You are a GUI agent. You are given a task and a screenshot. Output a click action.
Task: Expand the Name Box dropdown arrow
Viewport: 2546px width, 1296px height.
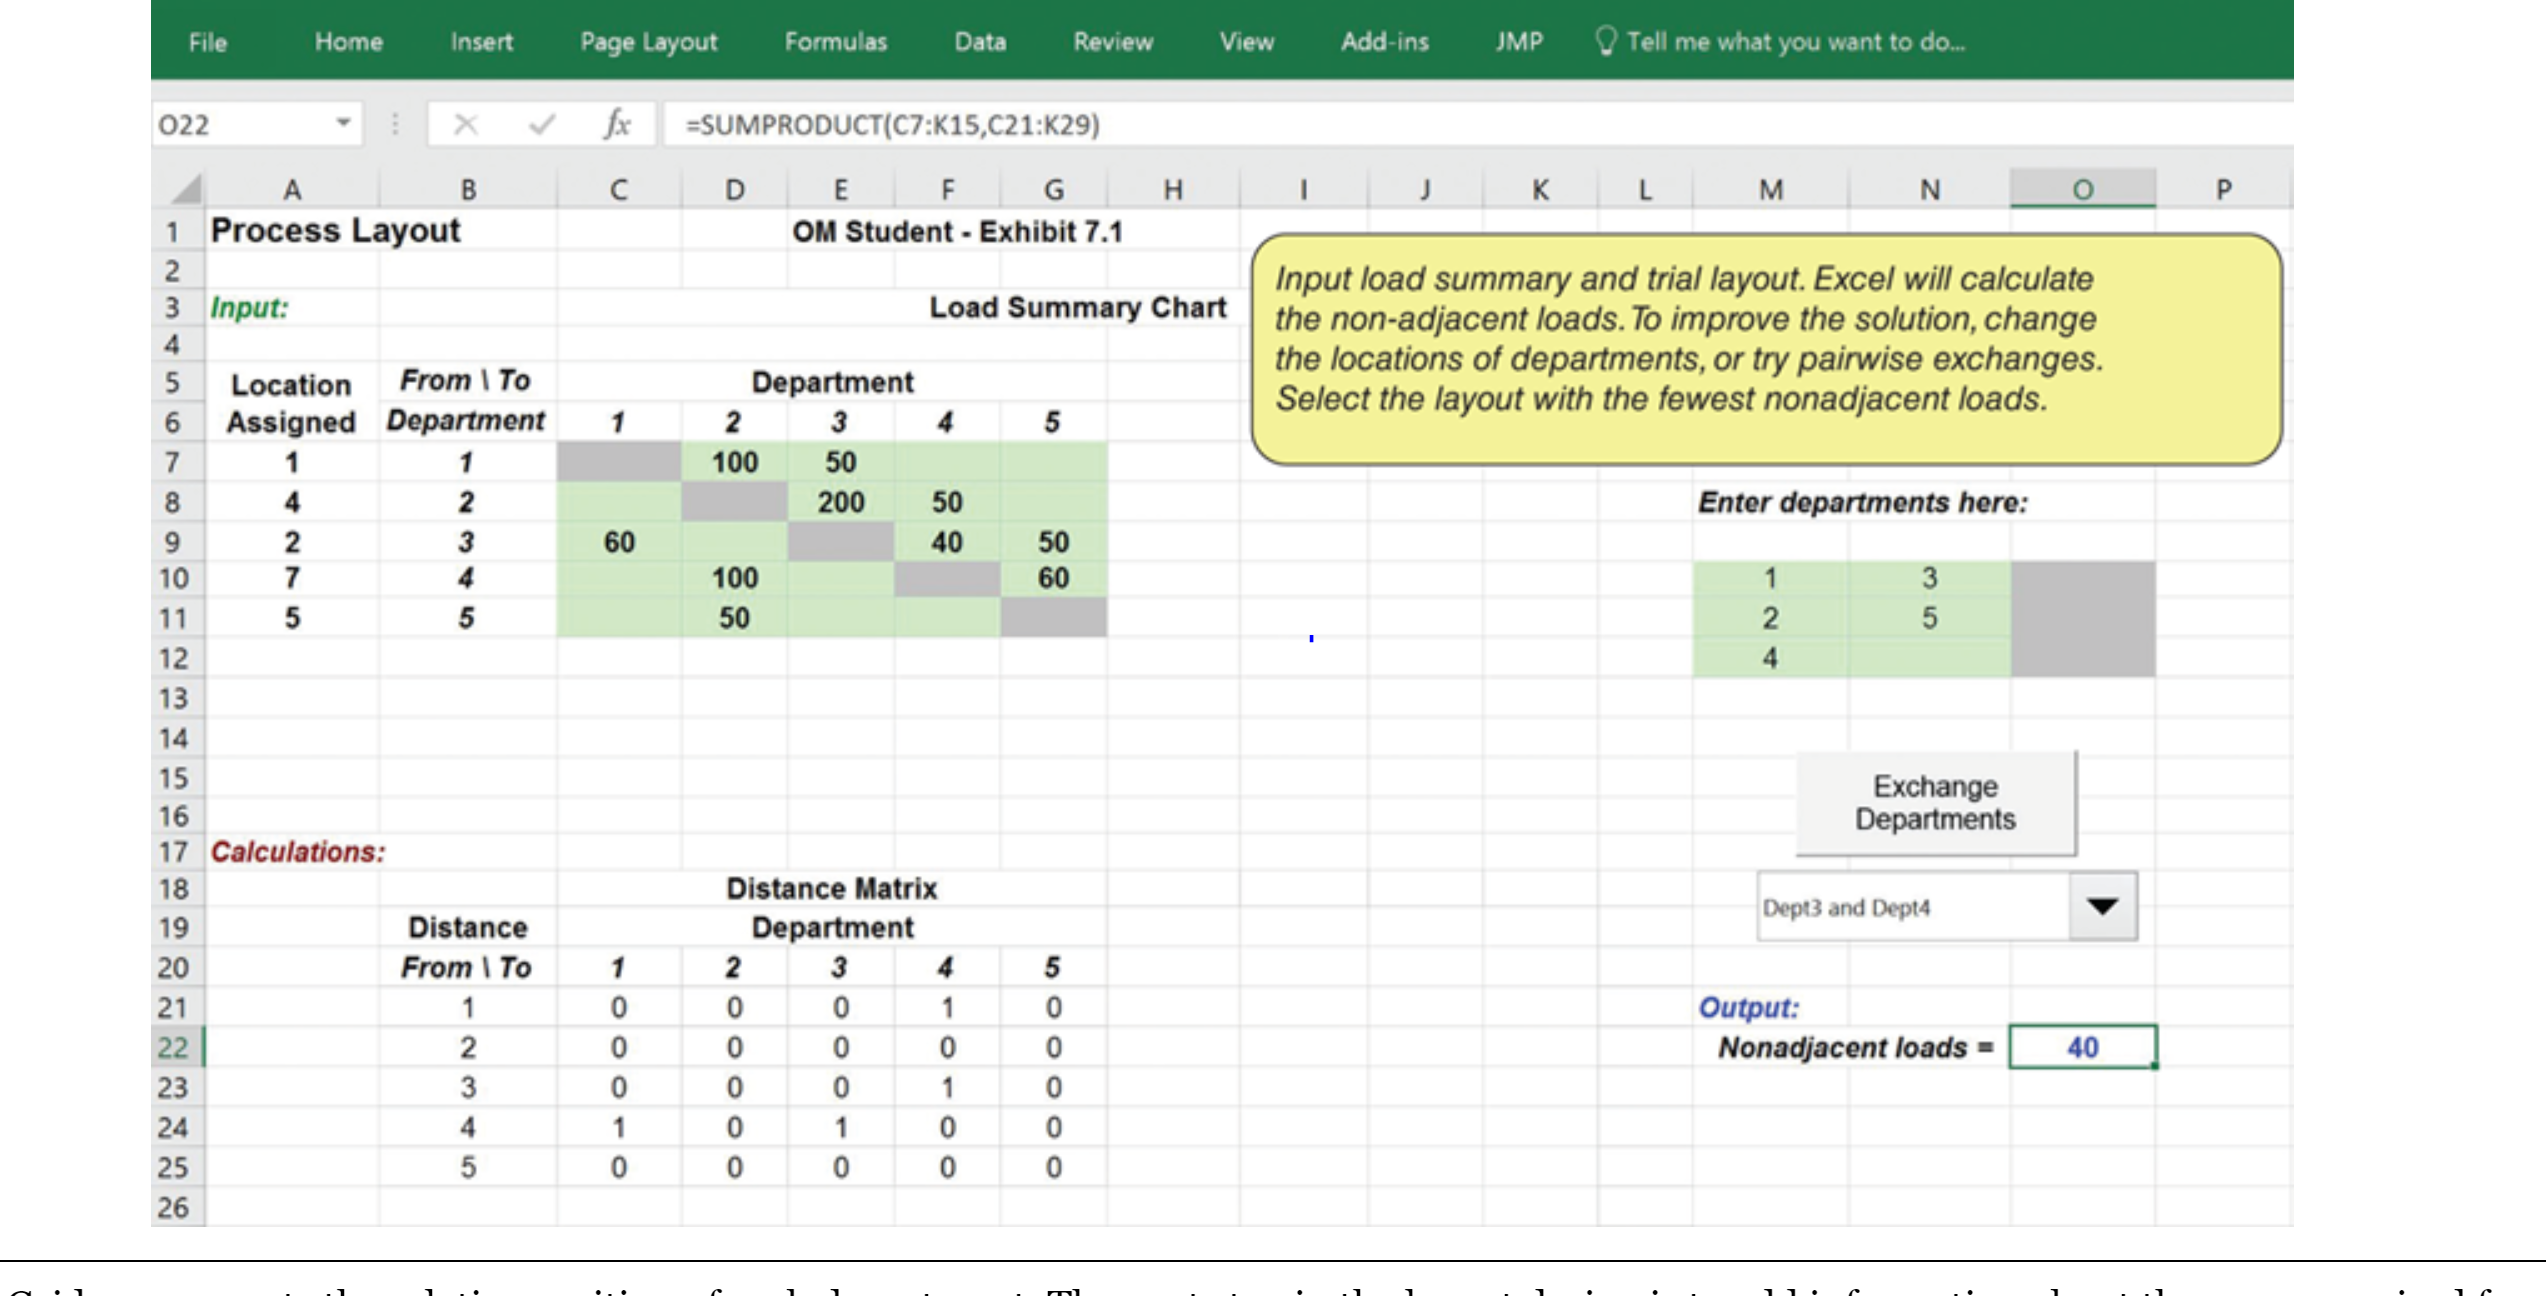tap(343, 123)
